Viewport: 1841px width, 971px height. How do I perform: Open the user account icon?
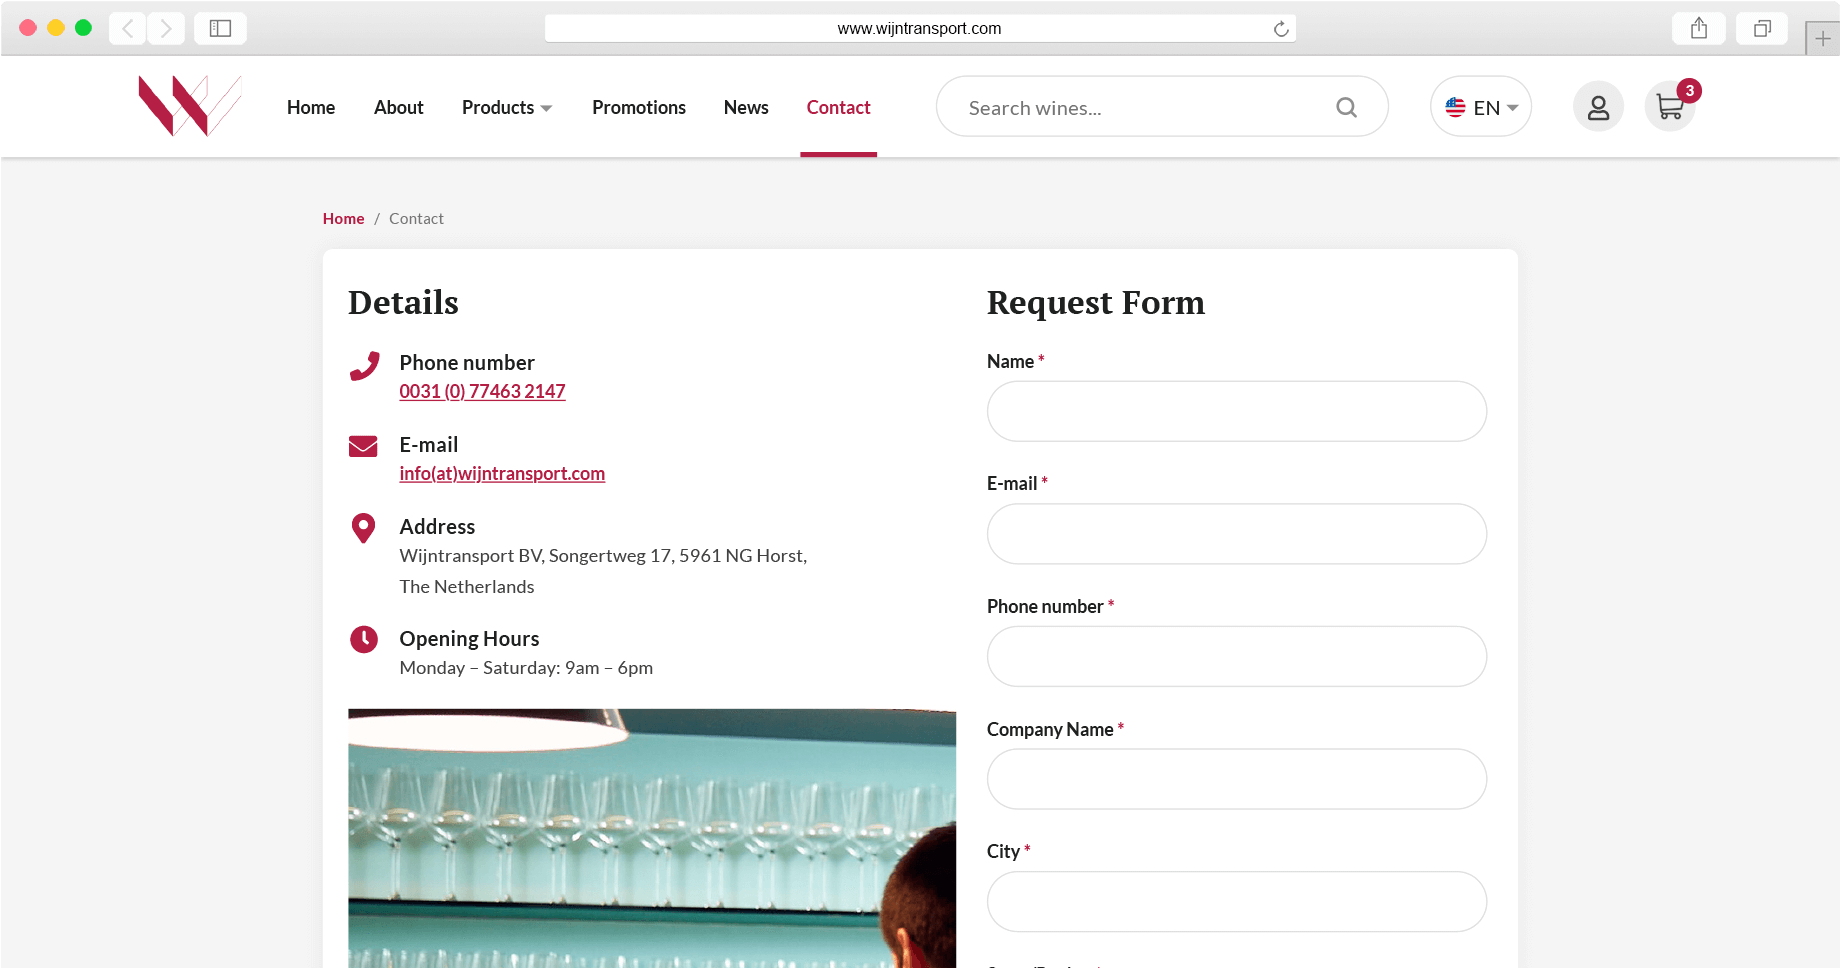click(1598, 107)
